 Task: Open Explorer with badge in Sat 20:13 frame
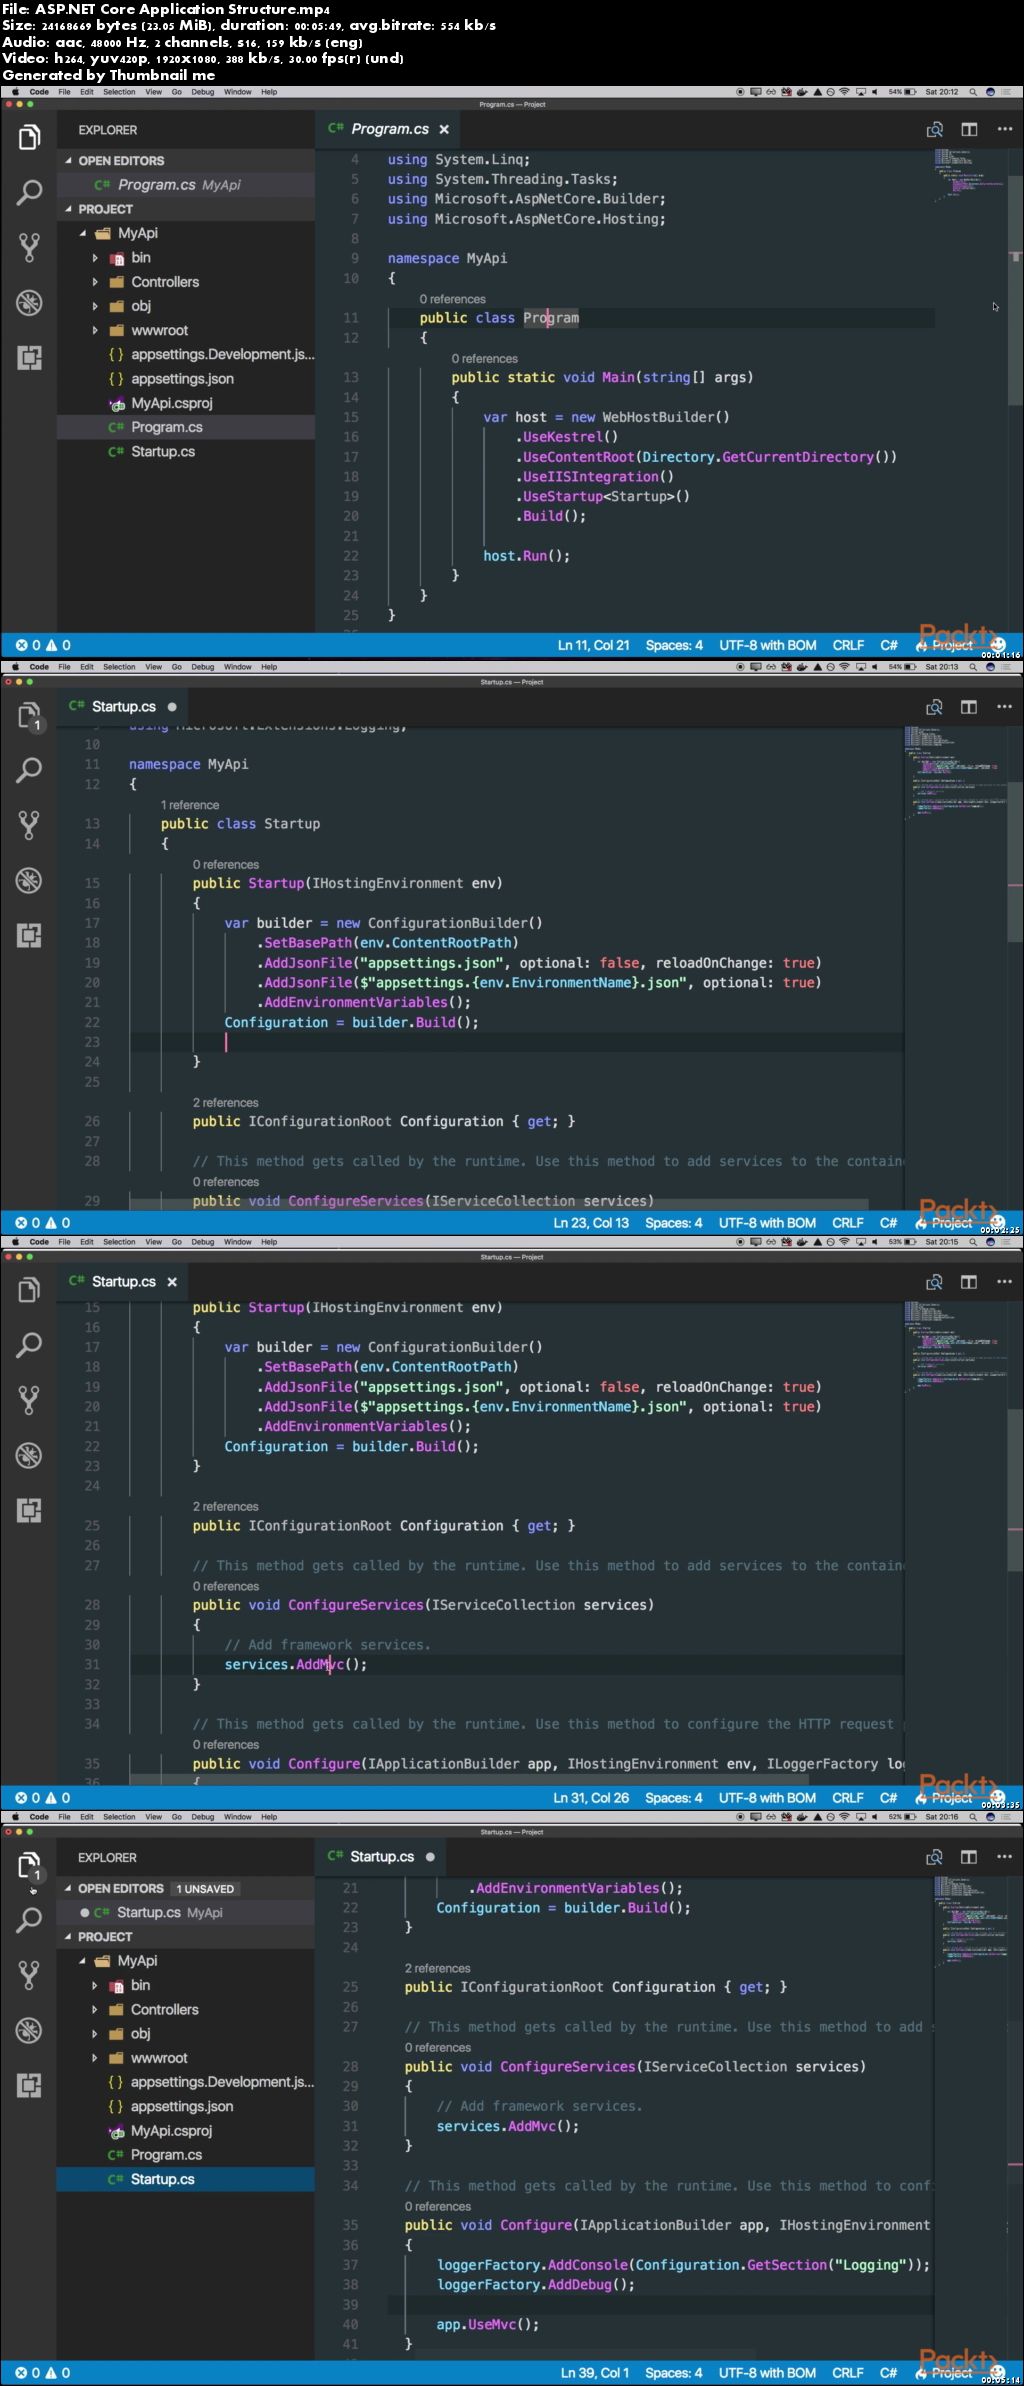pos(29,716)
